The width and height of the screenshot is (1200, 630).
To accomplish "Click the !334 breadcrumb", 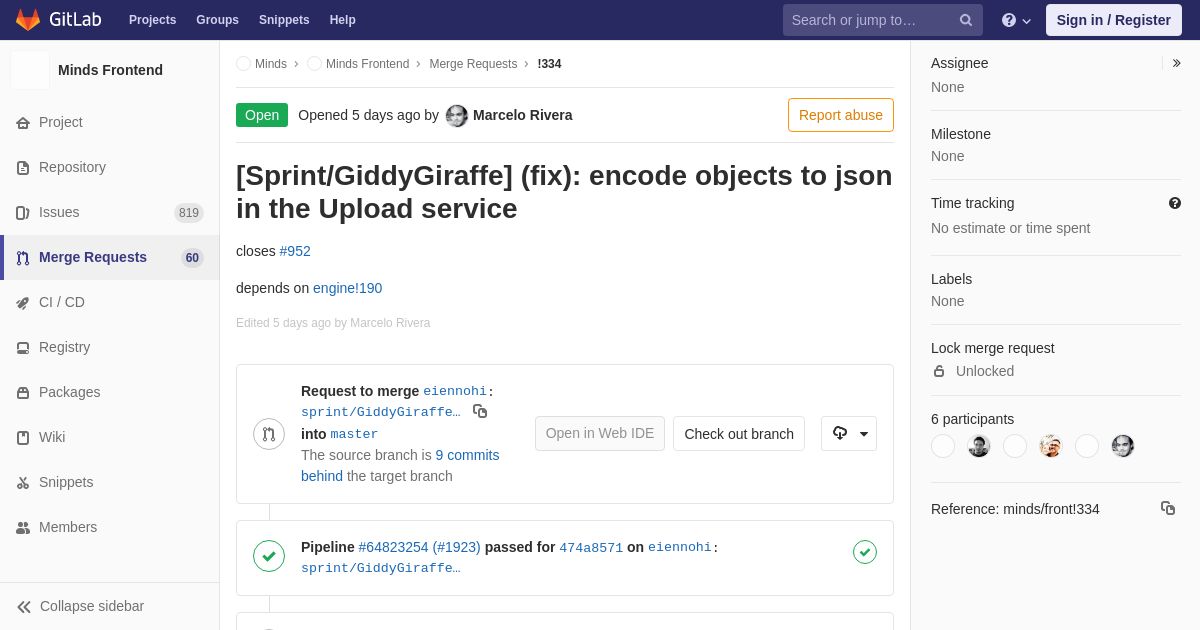I will (549, 64).
